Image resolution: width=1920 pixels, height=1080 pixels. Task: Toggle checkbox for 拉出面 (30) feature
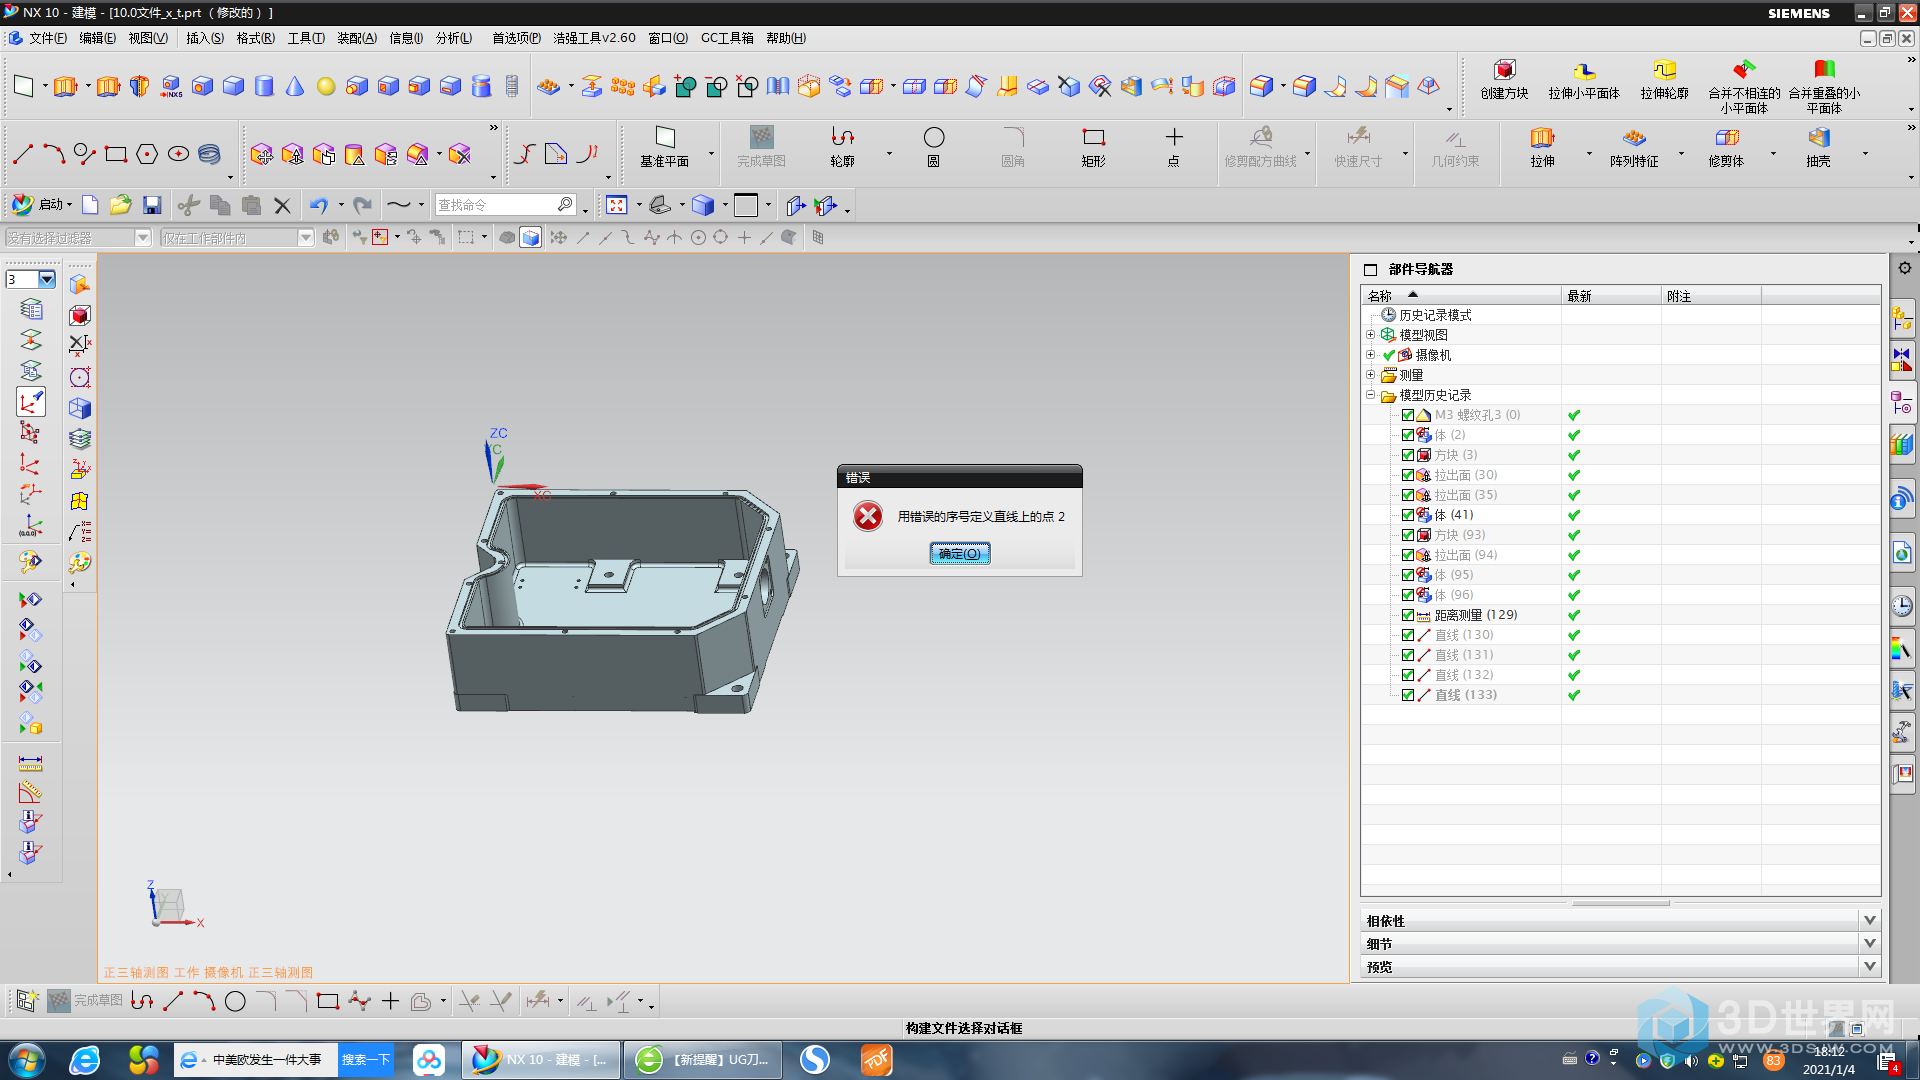coord(1408,475)
